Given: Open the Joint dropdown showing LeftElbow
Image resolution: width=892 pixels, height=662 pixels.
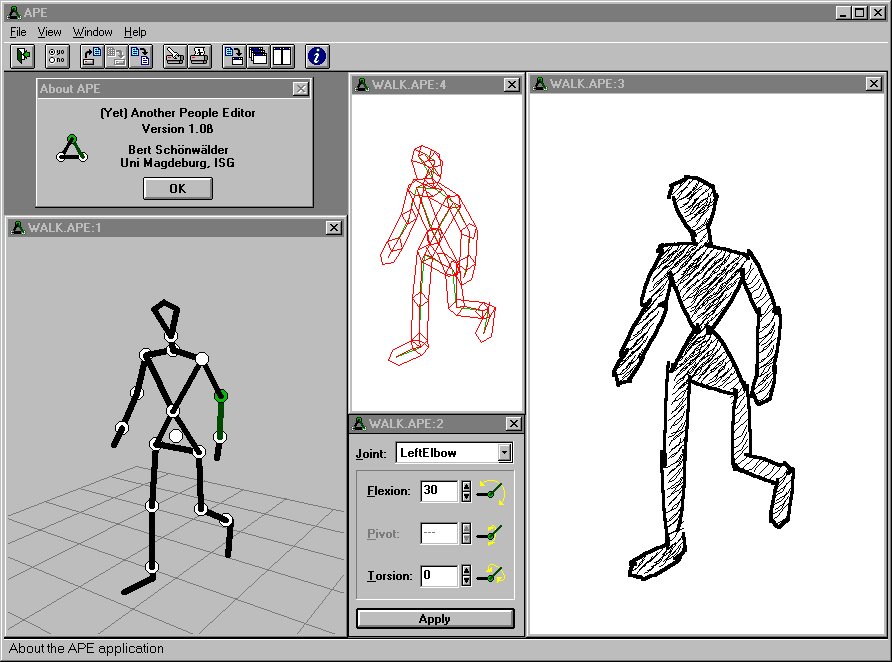Looking at the screenshot, I should coord(505,453).
